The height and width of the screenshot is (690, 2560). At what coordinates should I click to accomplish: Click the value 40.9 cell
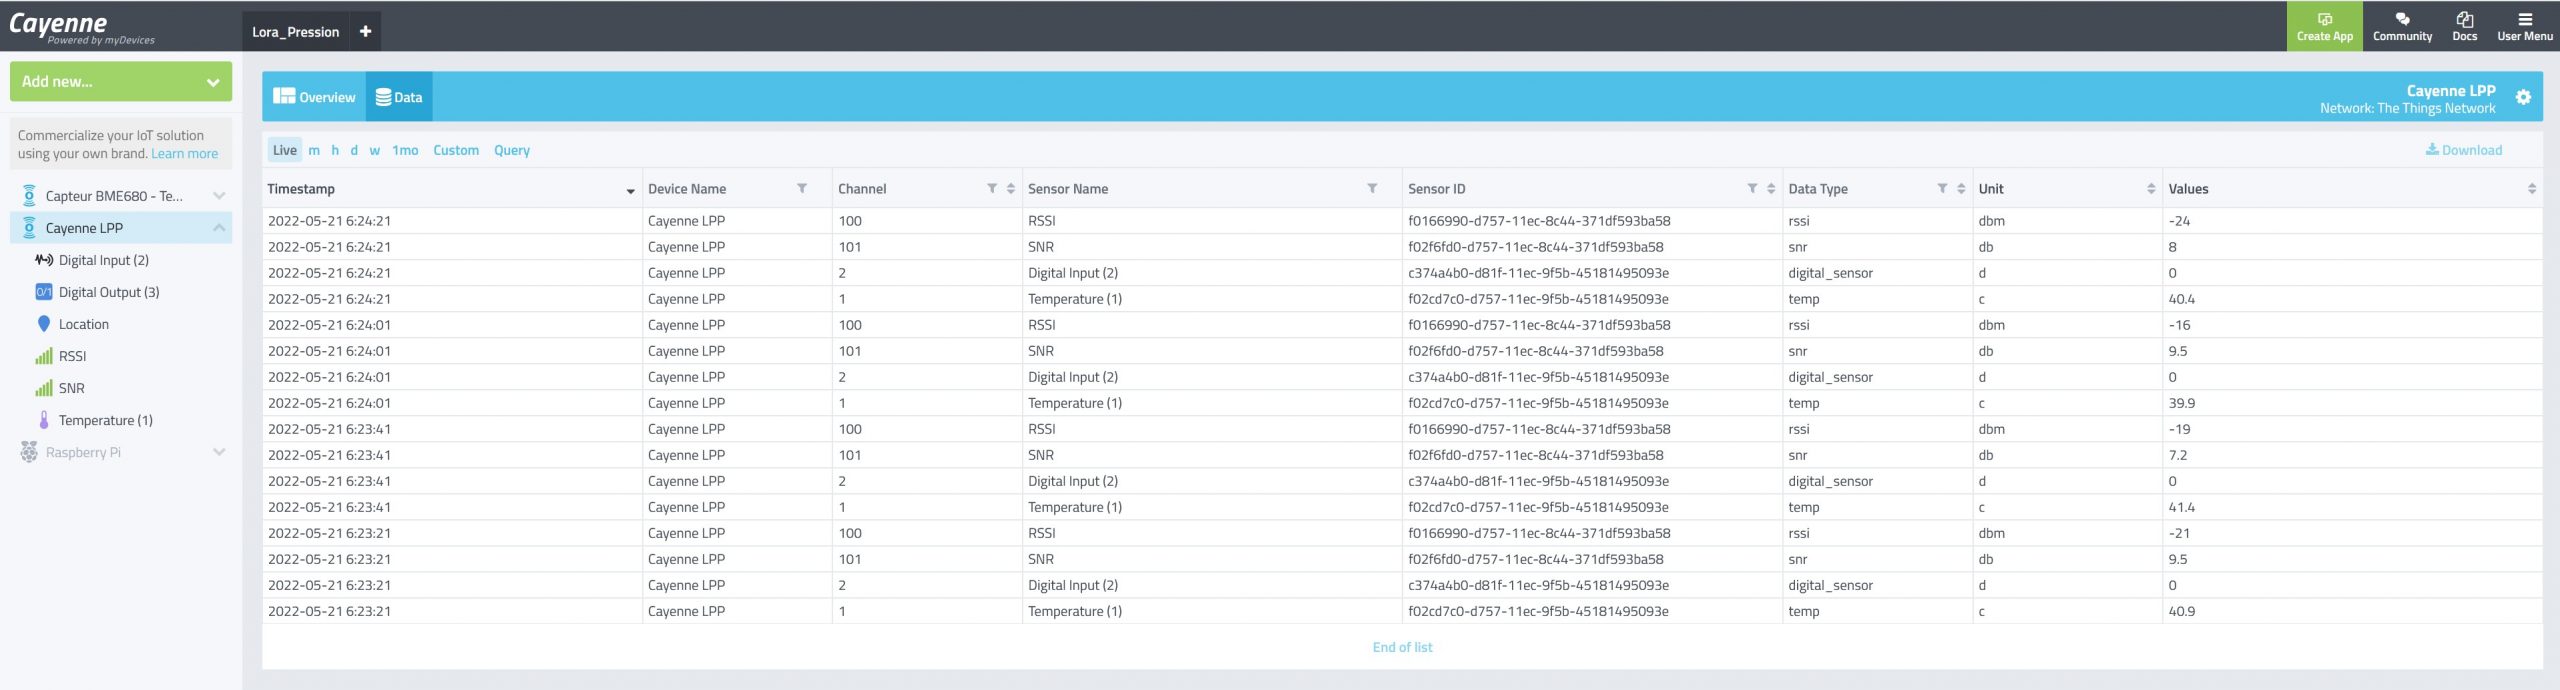pos(2352,611)
